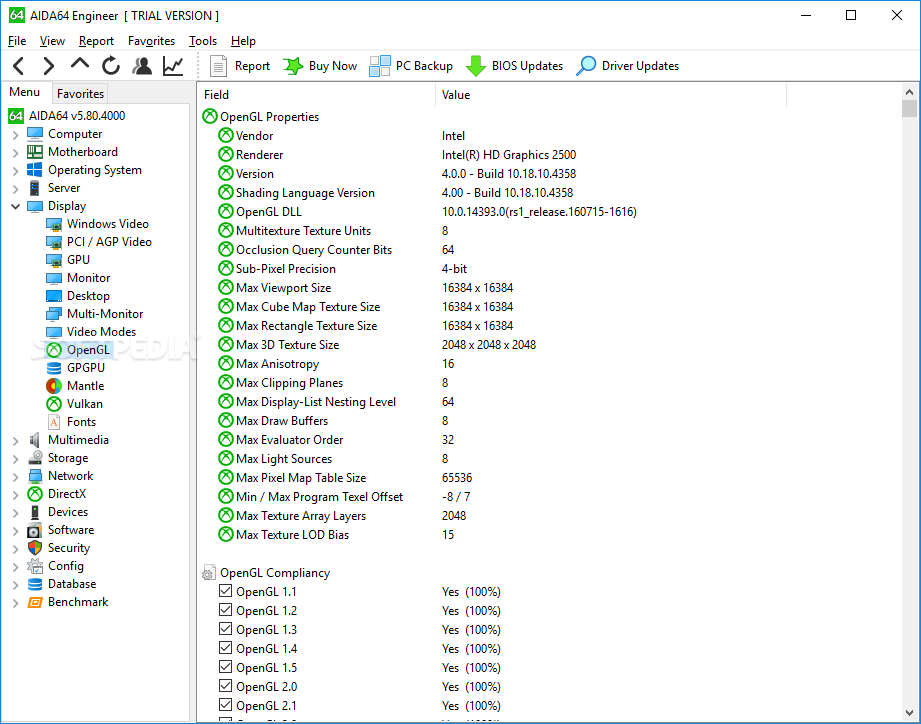Click the BIOS Updates green arrow icon
This screenshot has height=724, width=921.
476,66
